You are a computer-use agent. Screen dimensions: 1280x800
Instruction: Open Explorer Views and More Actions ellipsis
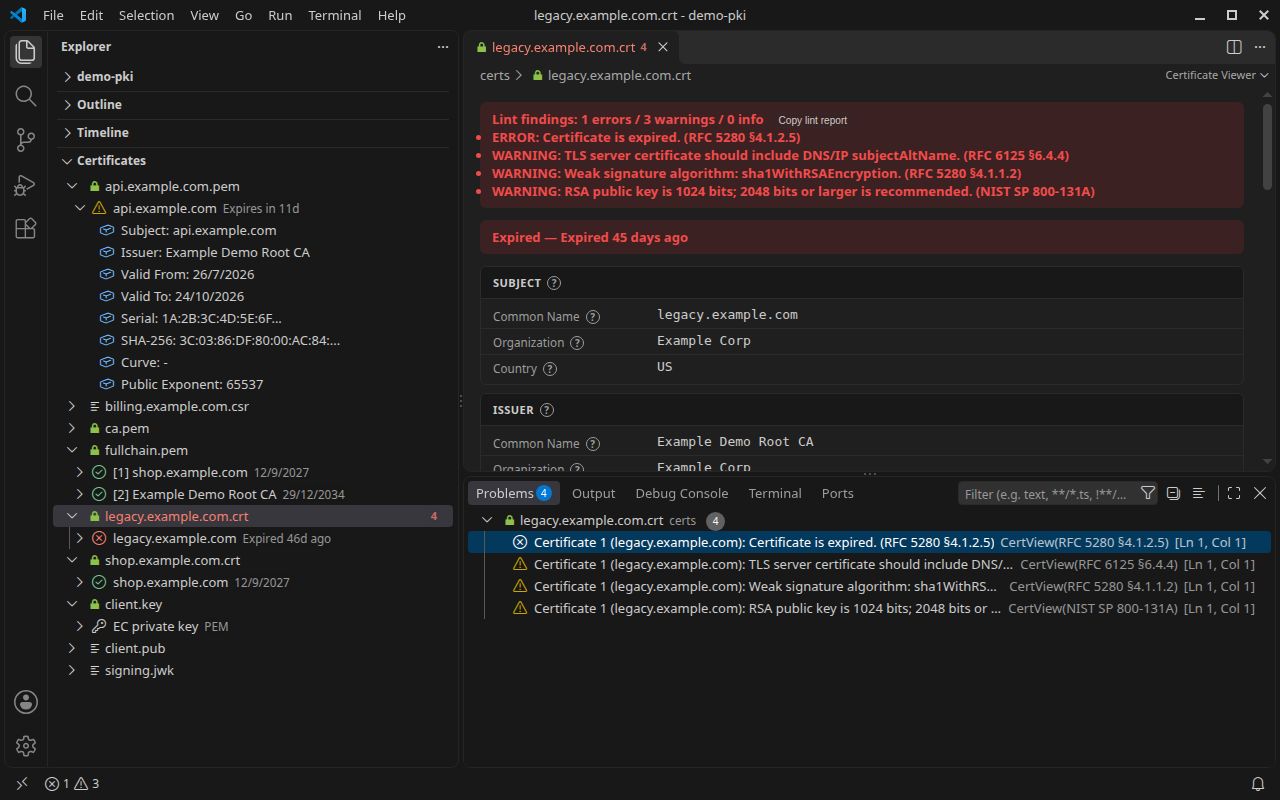click(x=443, y=47)
